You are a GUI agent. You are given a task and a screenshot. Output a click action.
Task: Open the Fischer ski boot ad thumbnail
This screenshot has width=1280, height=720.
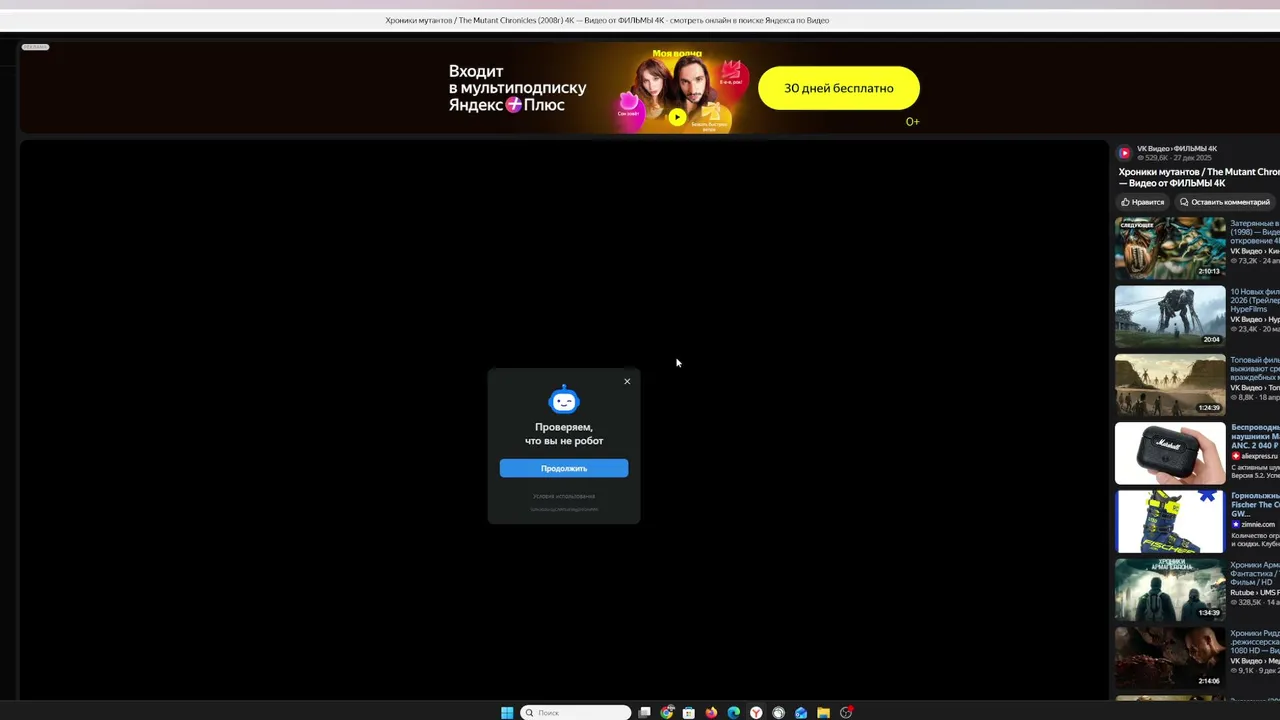(x=1170, y=521)
